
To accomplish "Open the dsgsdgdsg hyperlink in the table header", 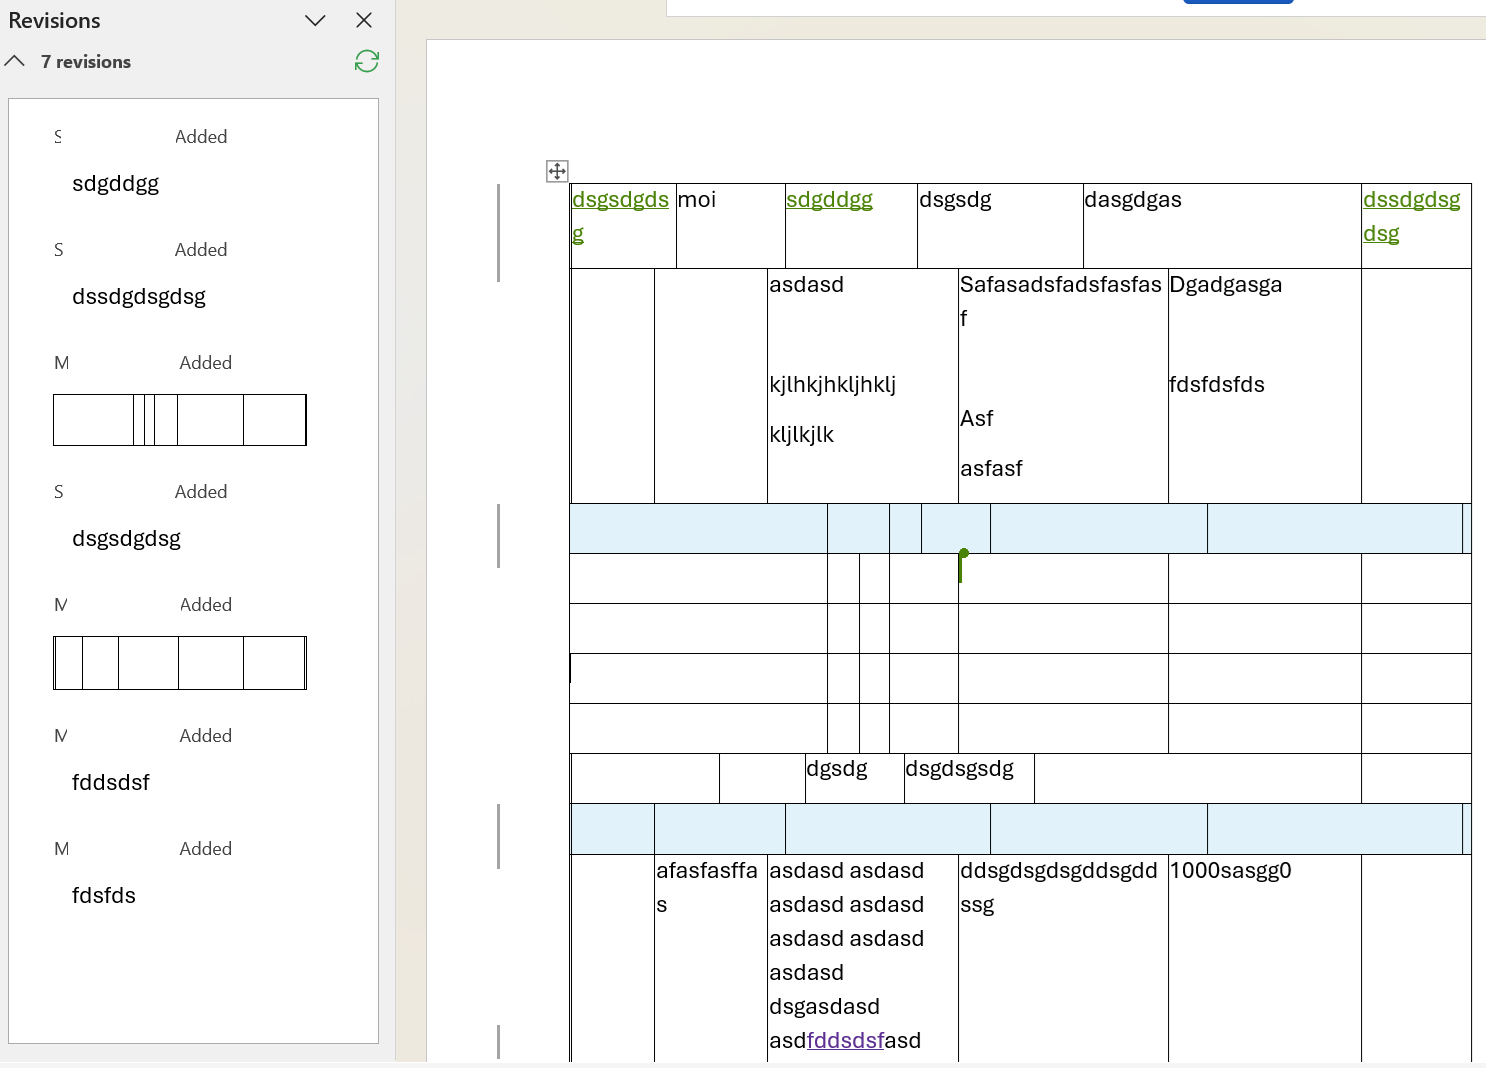I will point(620,199).
